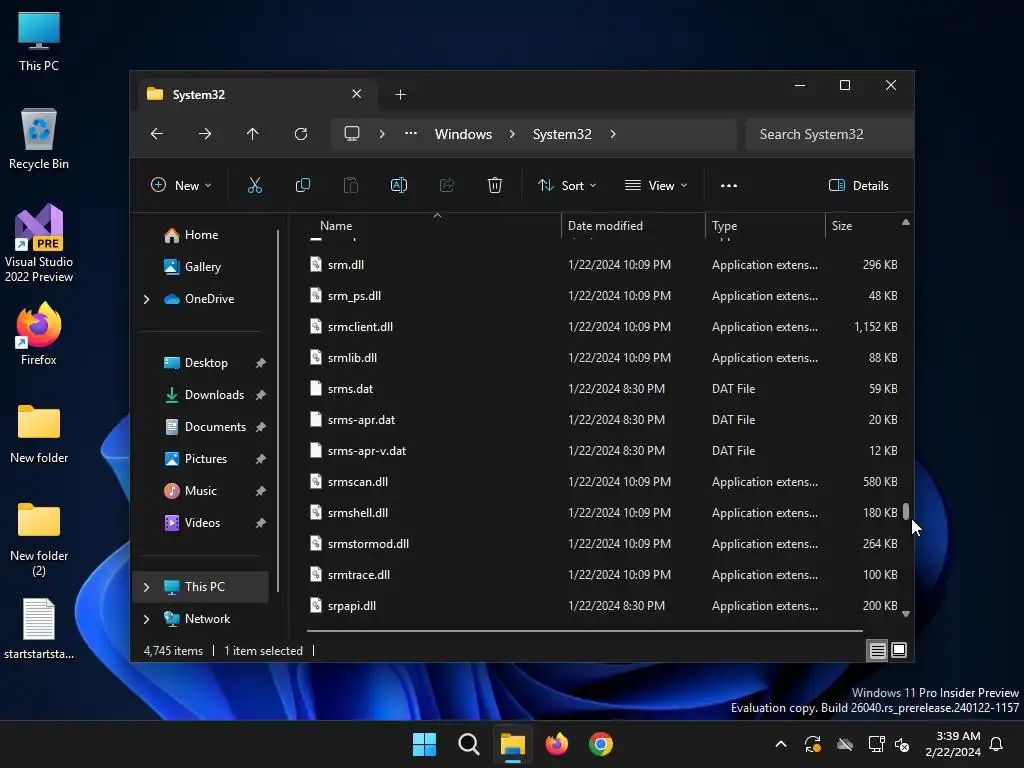Show hidden system tray icons chevron

point(781,744)
